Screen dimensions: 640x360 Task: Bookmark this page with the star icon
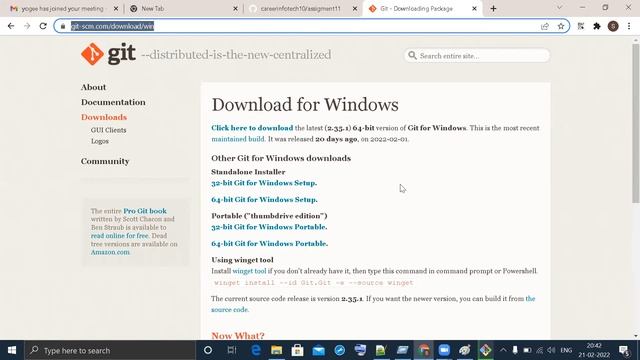[561, 26]
